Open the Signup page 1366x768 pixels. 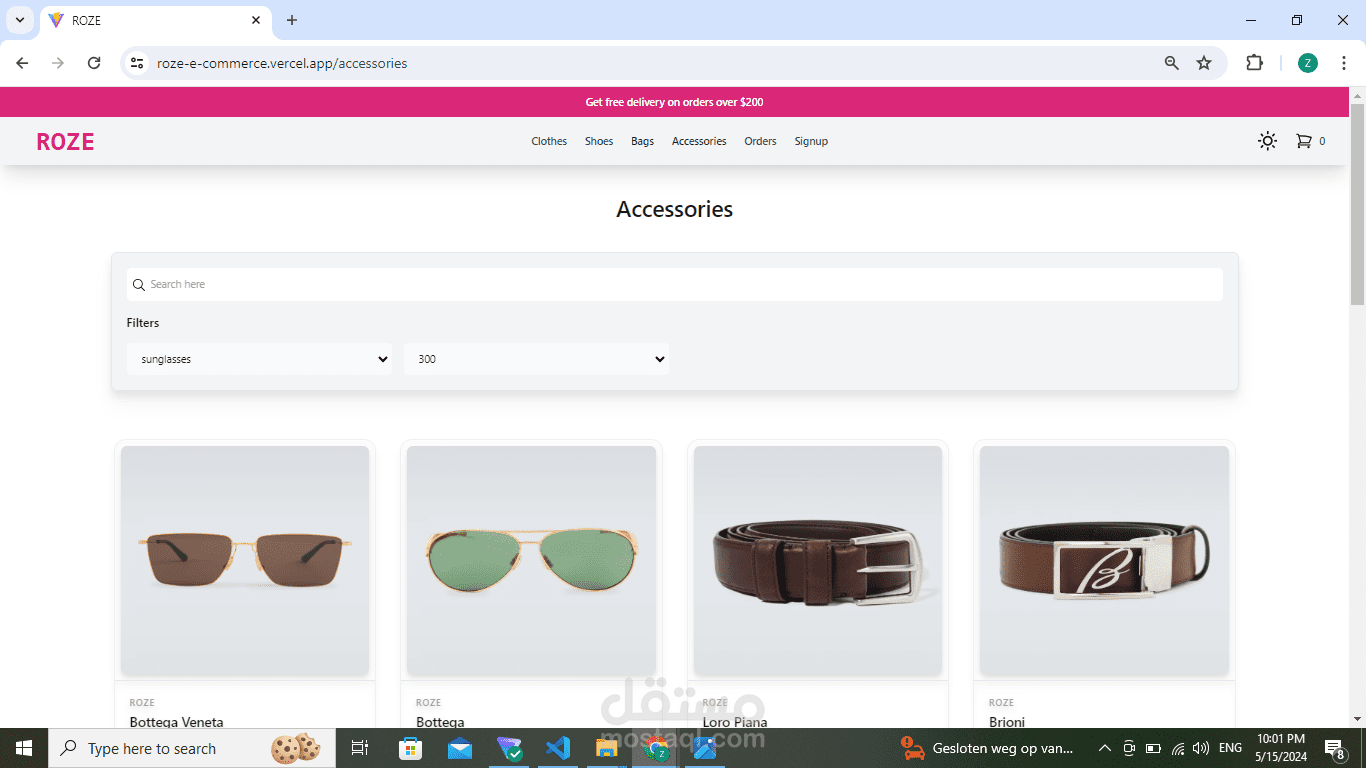click(x=811, y=141)
